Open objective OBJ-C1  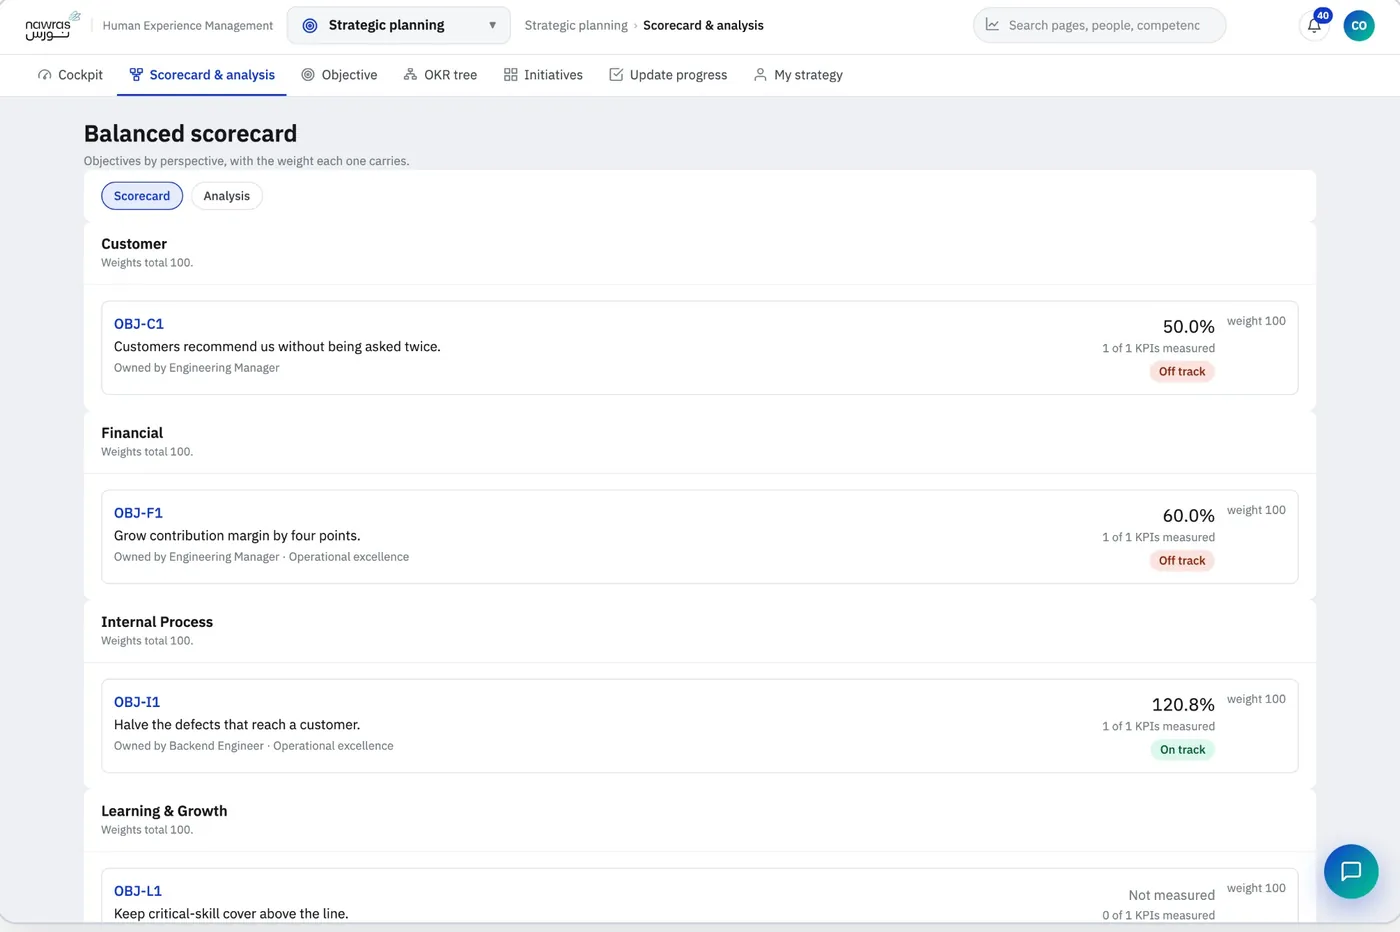139,324
